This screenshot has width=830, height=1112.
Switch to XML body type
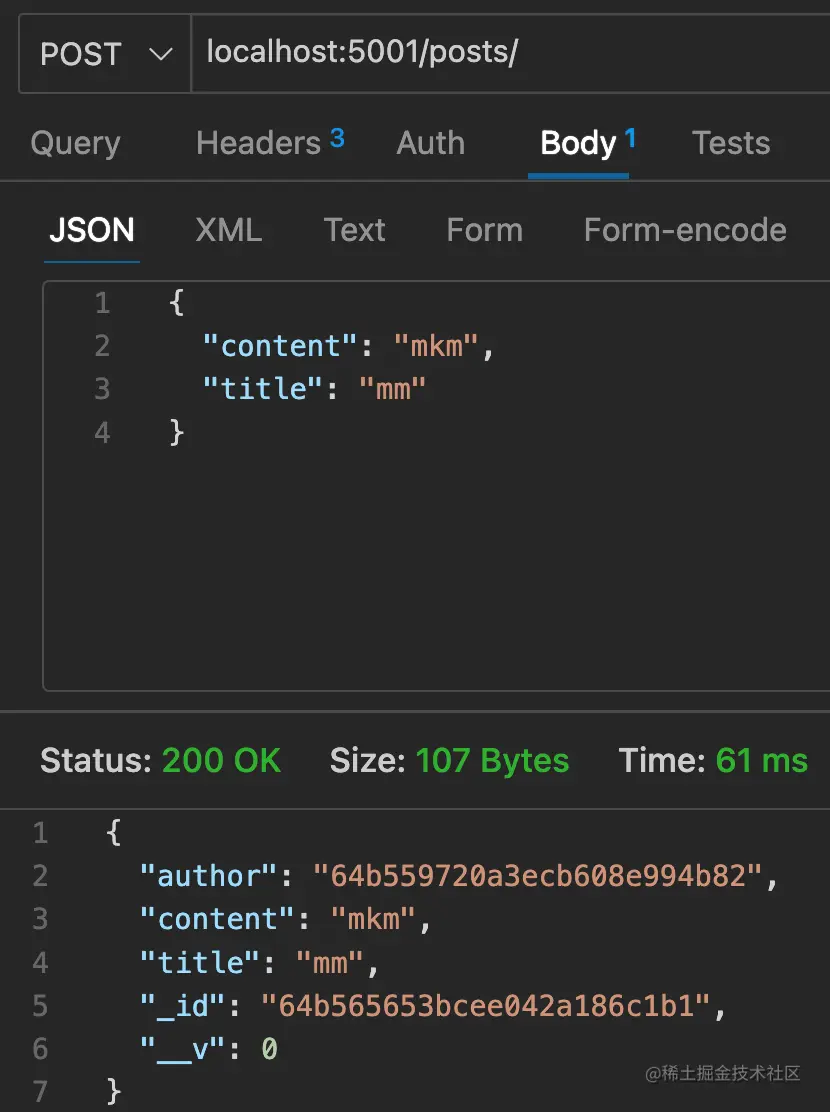pyautogui.click(x=228, y=230)
